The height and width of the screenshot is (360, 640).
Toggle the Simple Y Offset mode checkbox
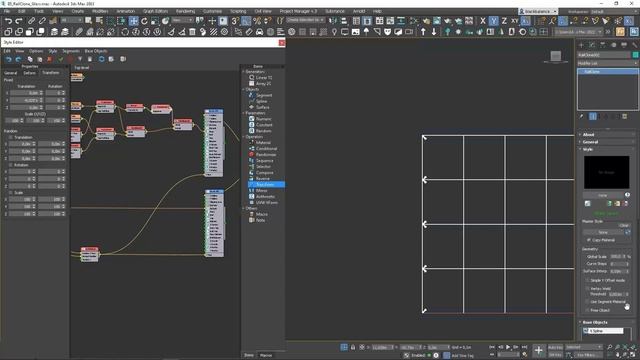pyautogui.click(x=587, y=280)
